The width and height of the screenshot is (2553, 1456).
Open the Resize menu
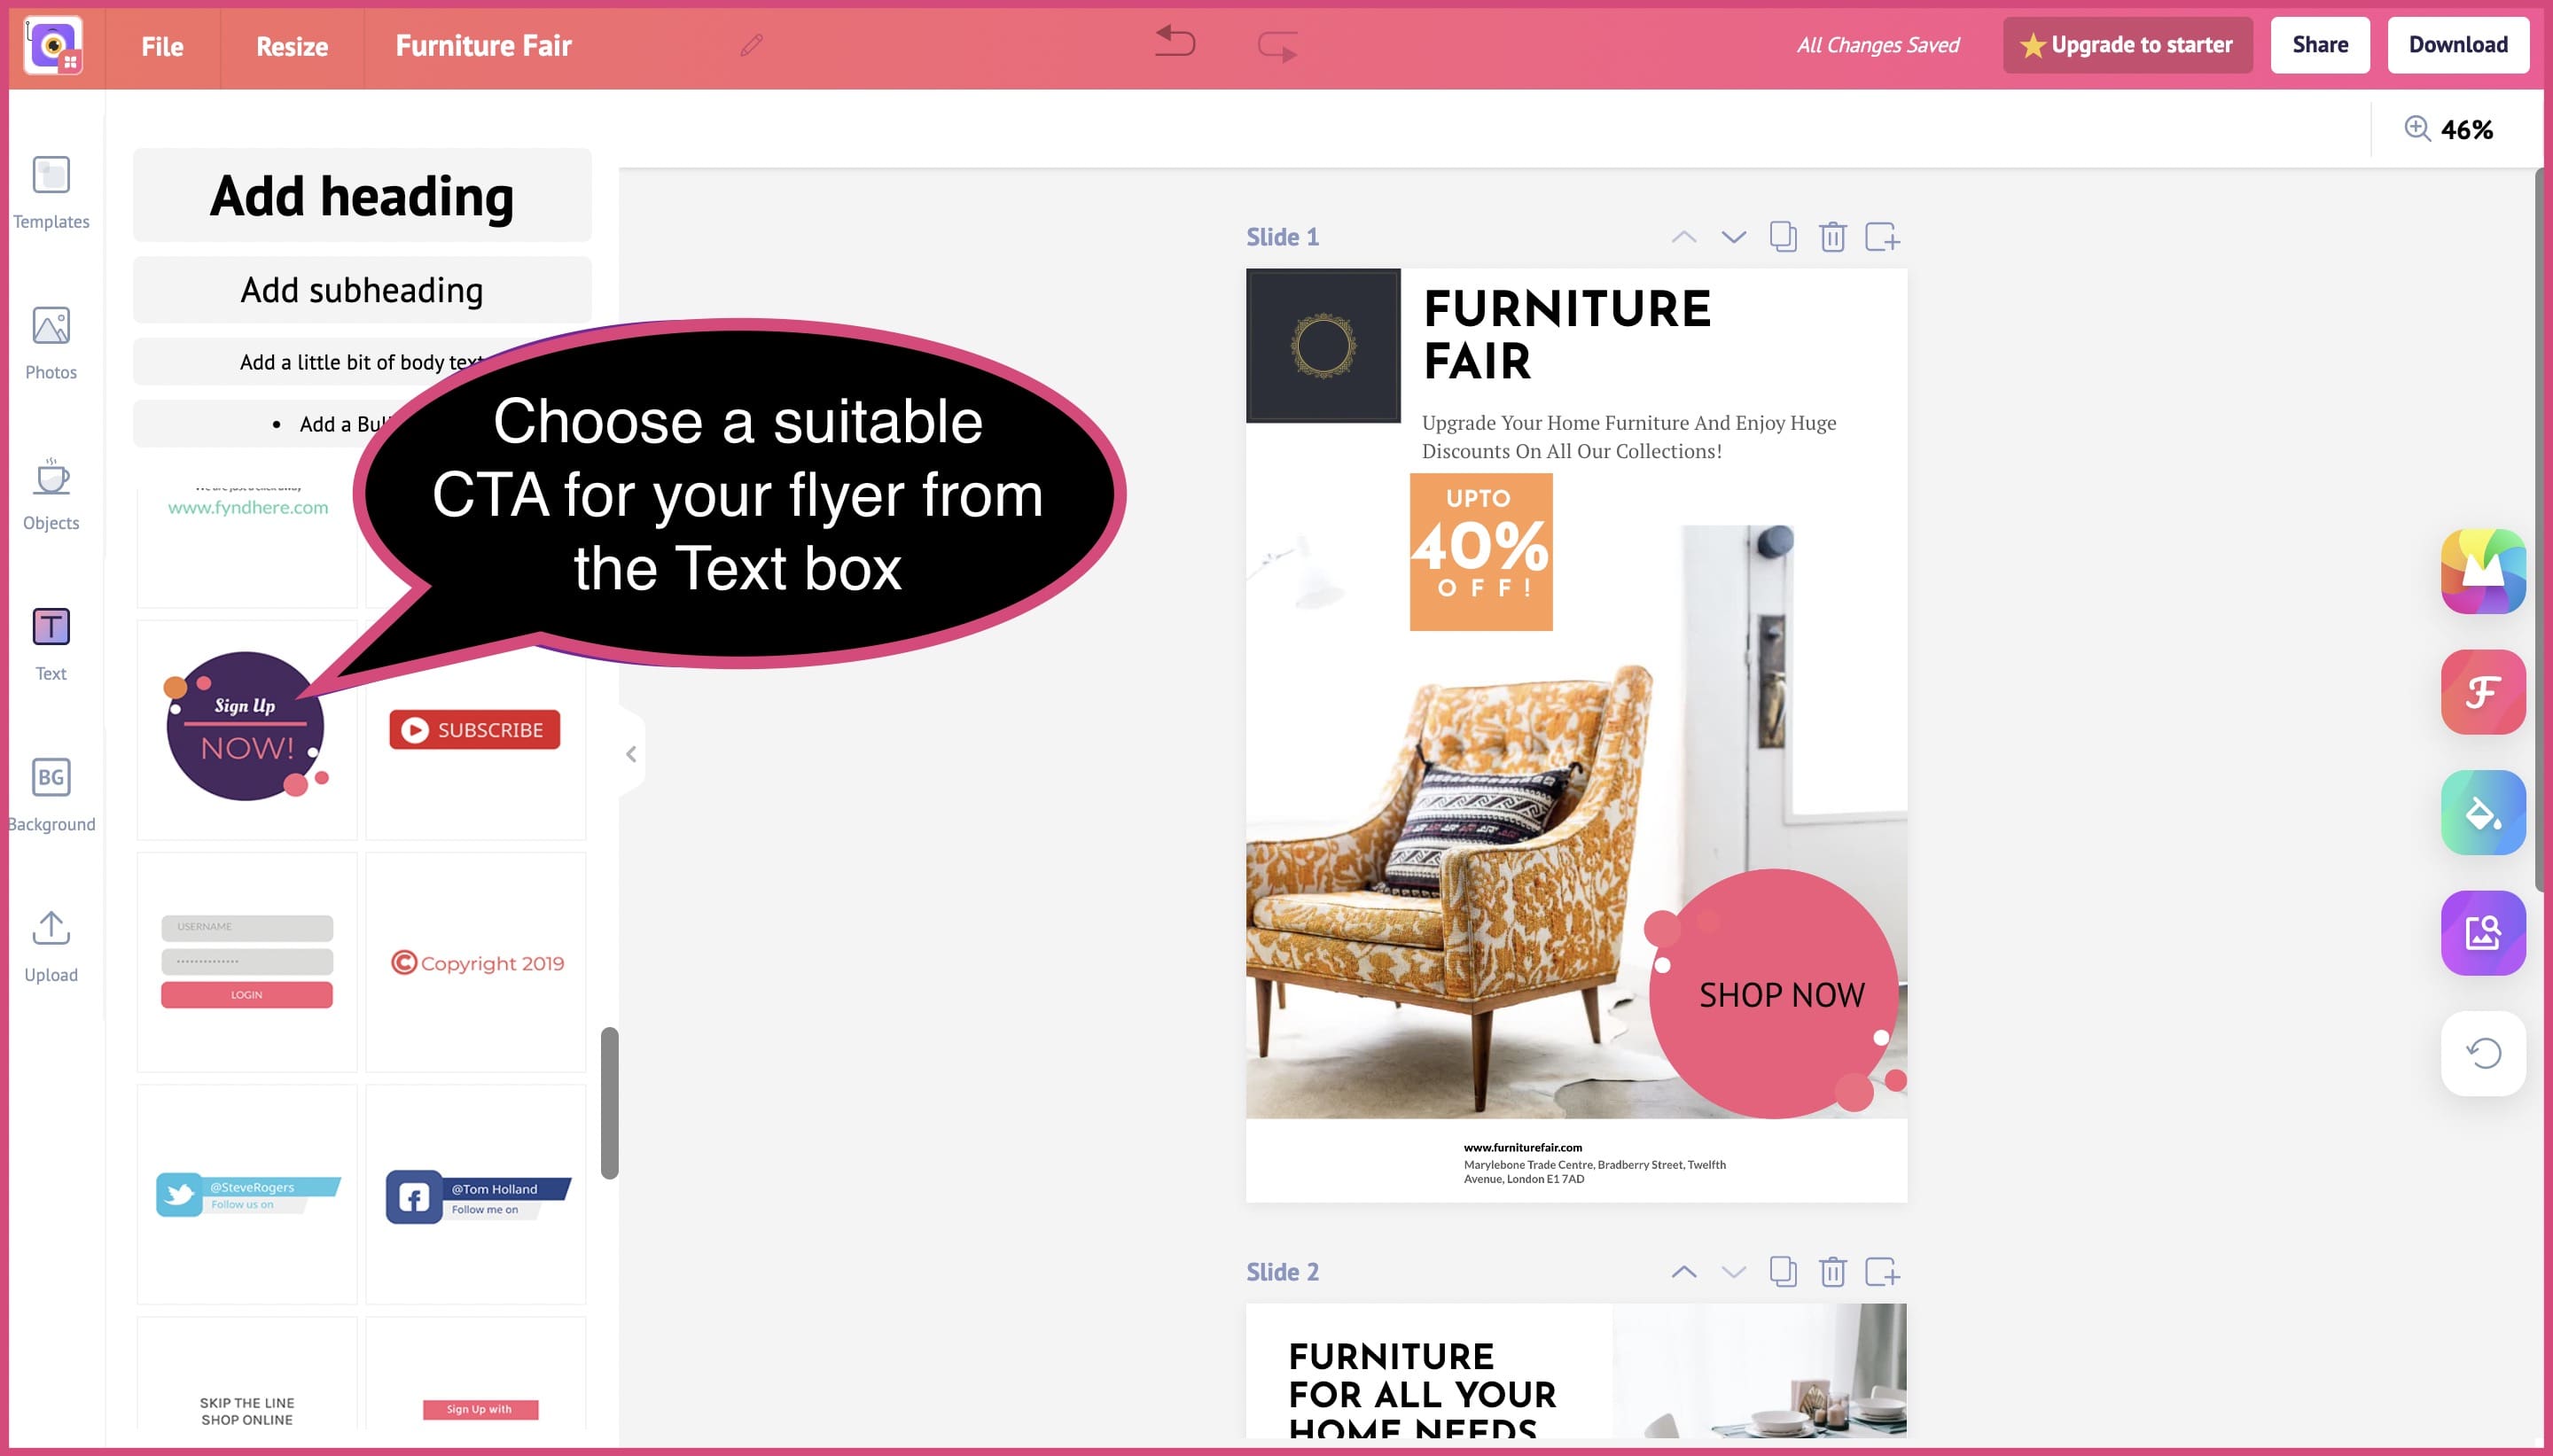(x=291, y=45)
